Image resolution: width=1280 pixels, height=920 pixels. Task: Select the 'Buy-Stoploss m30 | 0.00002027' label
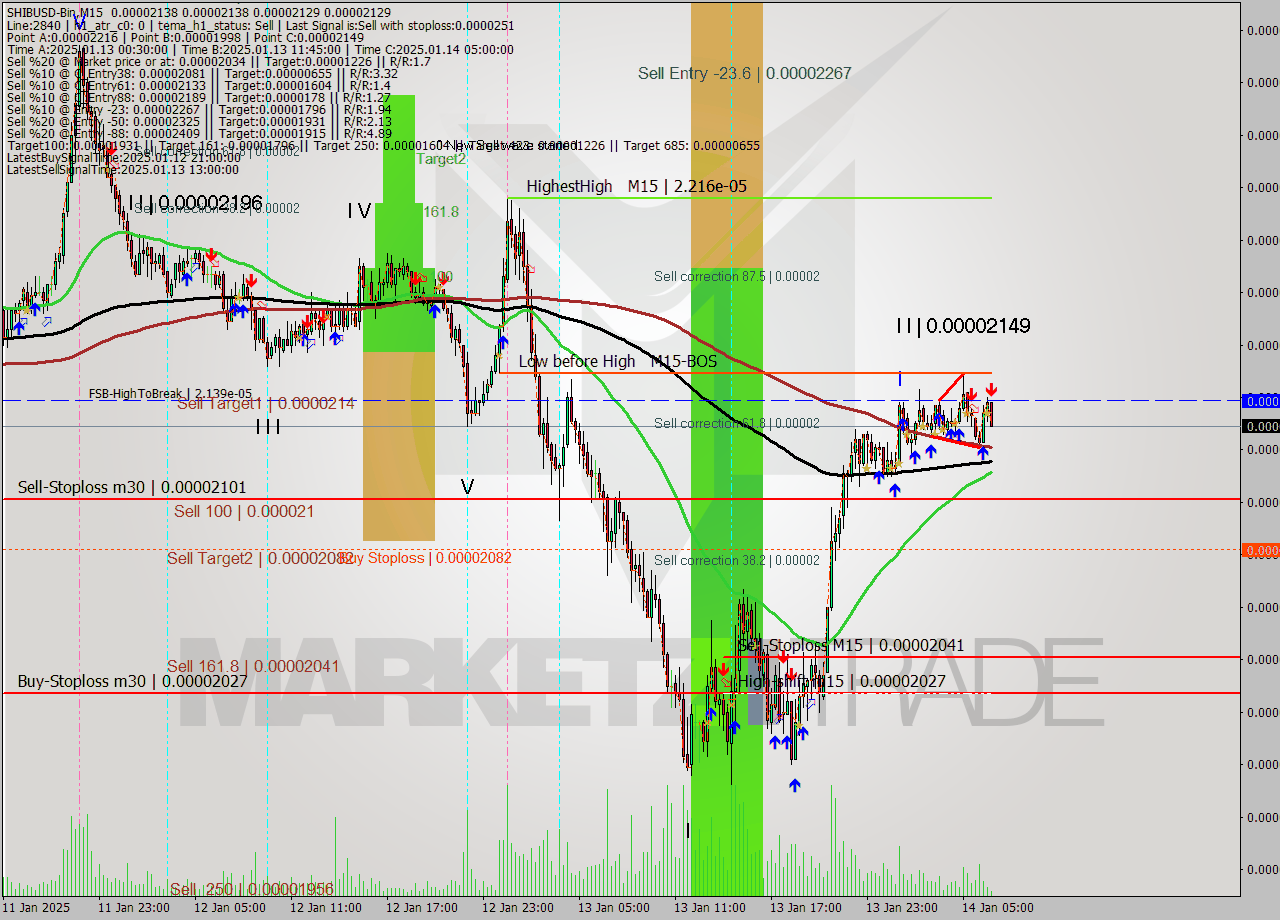[132, 681]
